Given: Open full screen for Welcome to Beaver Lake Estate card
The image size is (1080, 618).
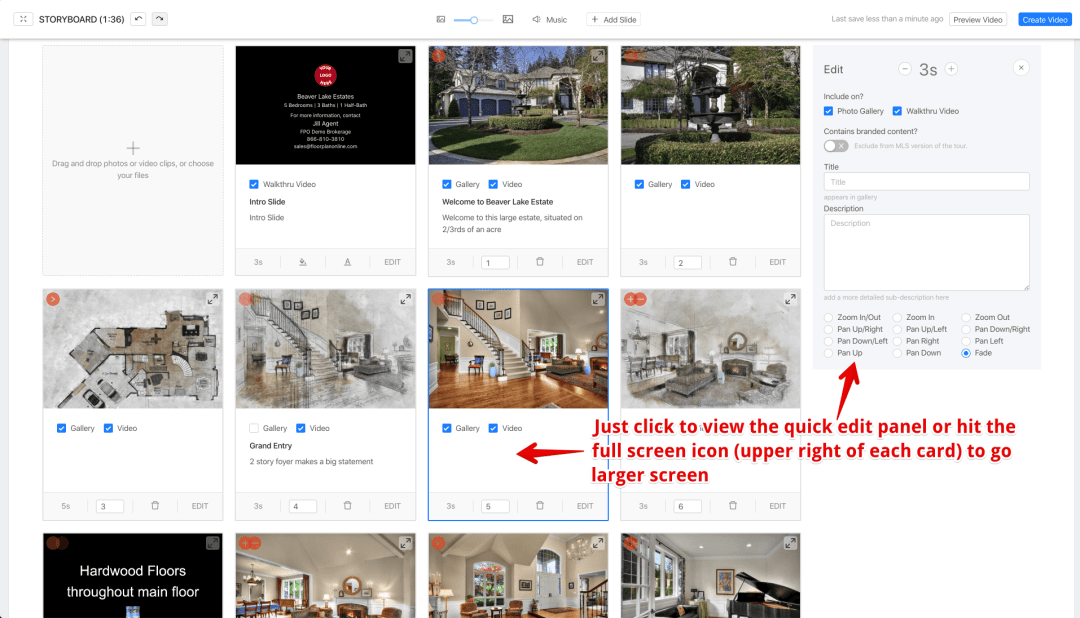Looking at the screenshot, I should tap(597, 56).
